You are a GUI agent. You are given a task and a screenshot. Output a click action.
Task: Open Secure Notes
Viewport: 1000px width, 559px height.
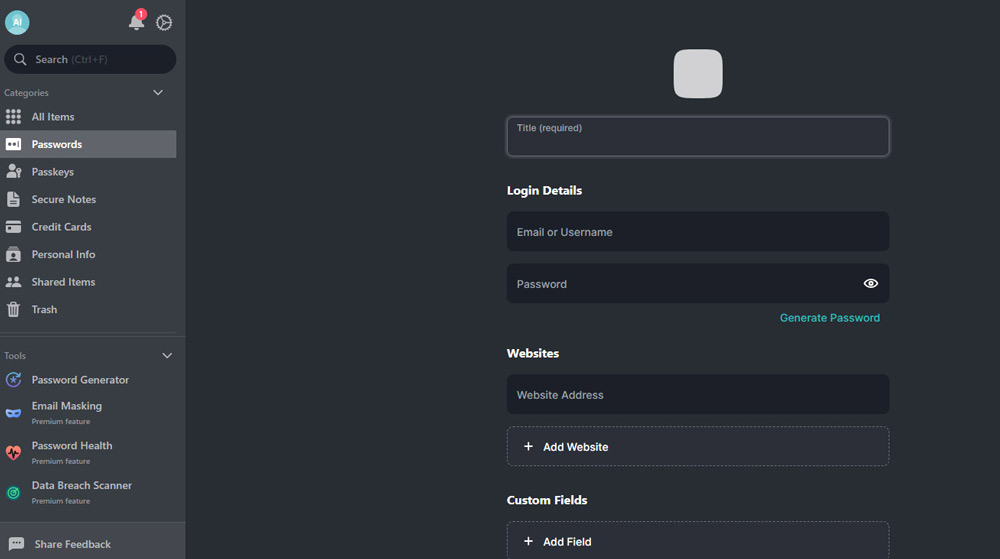coord(88,199)
